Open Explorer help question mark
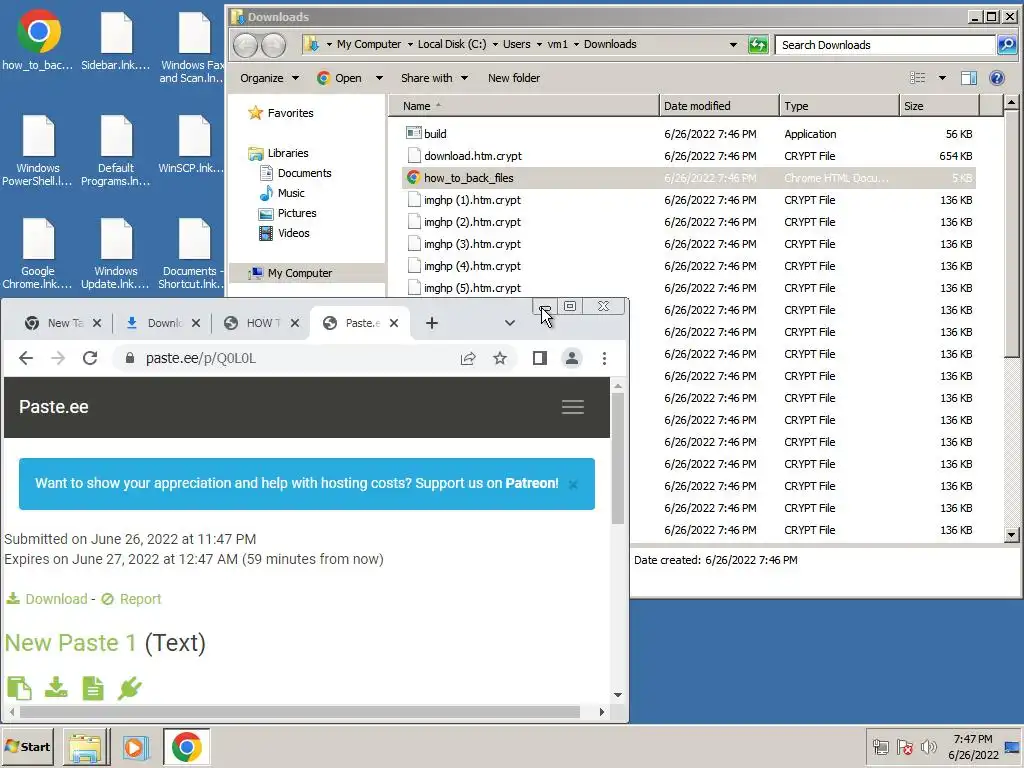Screen dimensions: 1024x768 [x=997, y=78]
